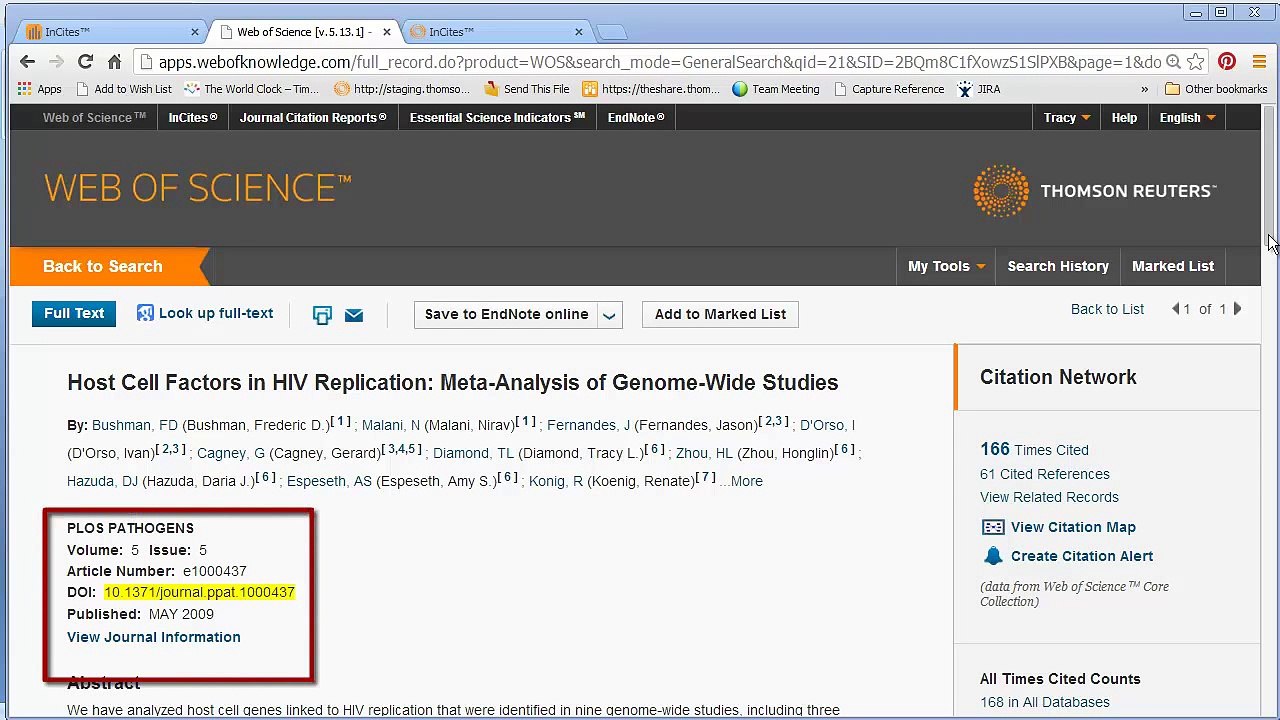Click author Bushman, FD link
The image size is (1280, 720).
tap(134, 425)
